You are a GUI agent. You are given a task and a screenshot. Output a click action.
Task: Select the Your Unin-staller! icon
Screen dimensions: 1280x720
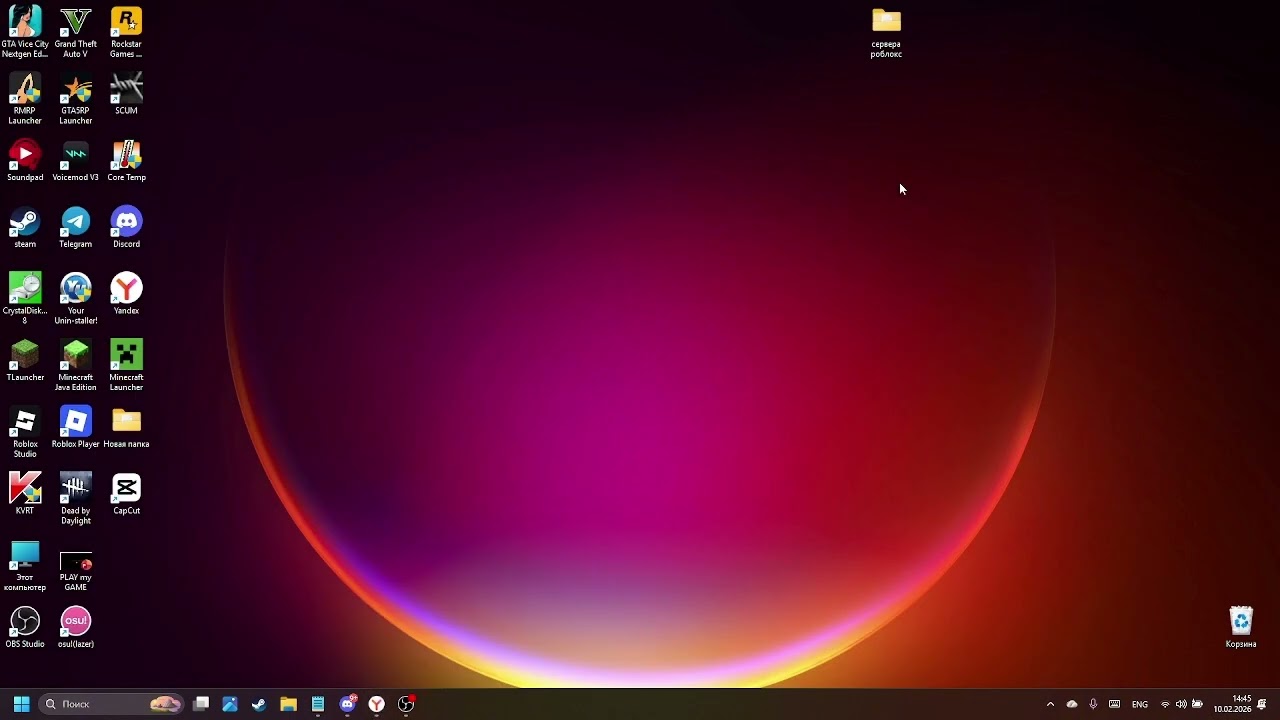click(76, 299)
